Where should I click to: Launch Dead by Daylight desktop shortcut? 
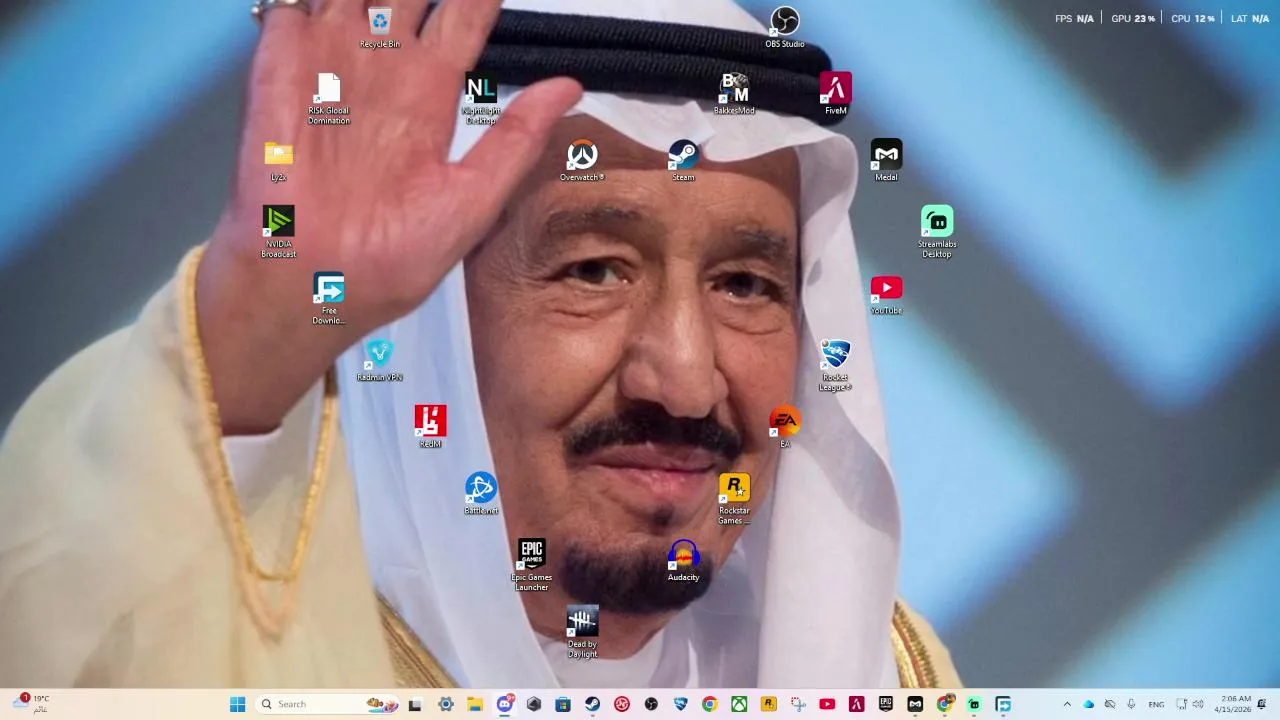pos(582,633)
